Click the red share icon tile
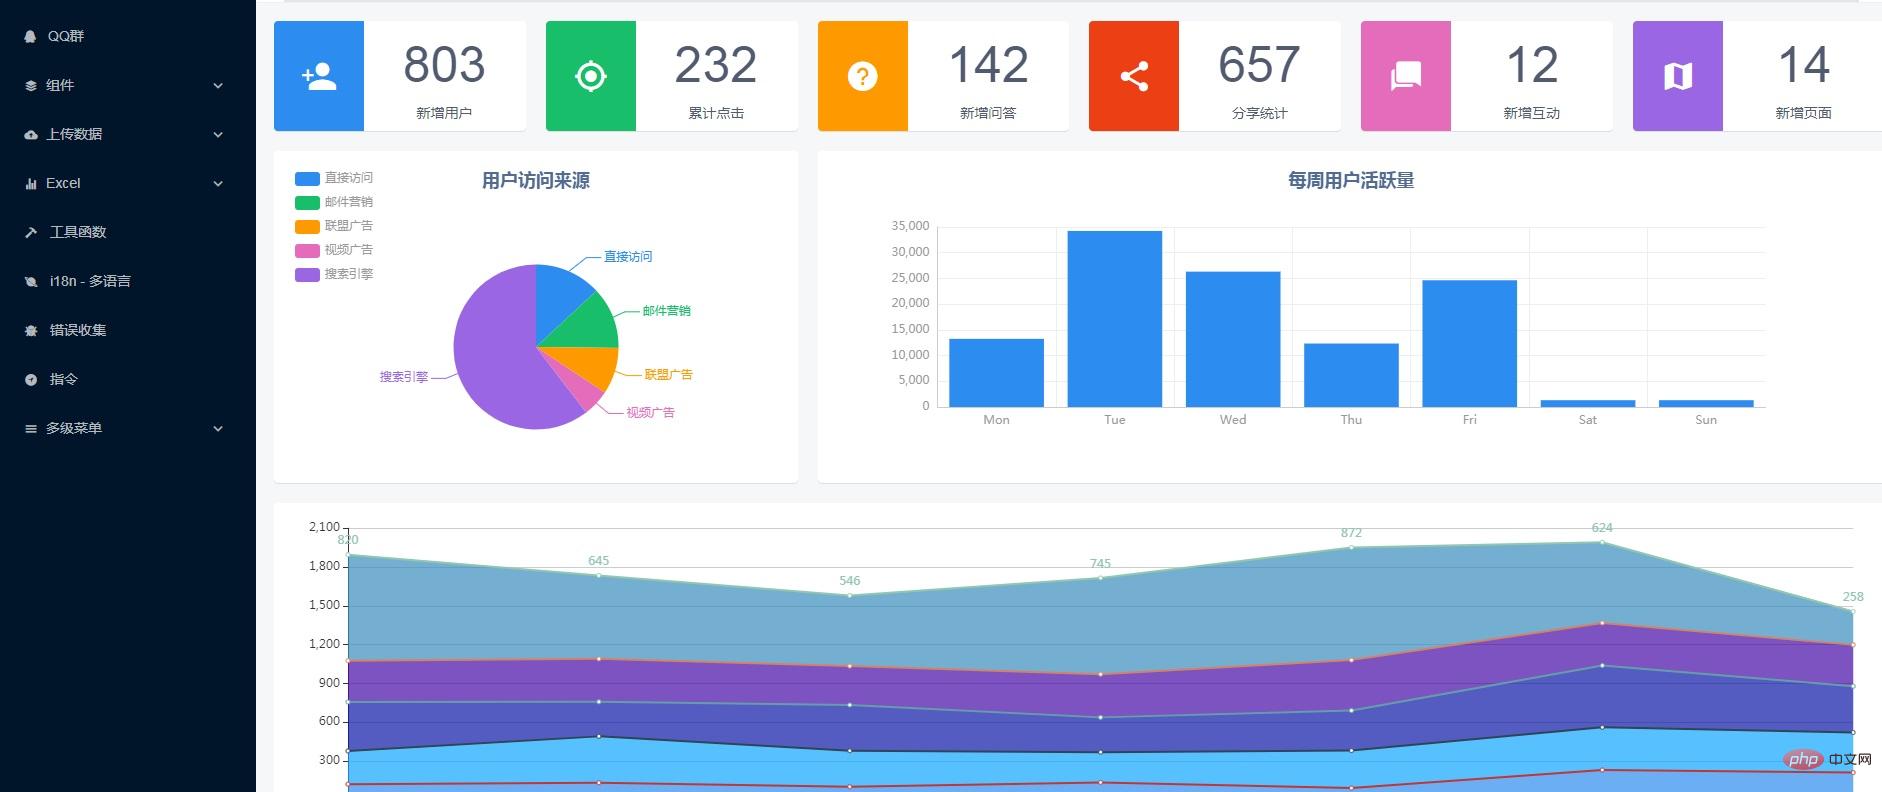Screen dimensions: 1882x792 point(1133,76)
